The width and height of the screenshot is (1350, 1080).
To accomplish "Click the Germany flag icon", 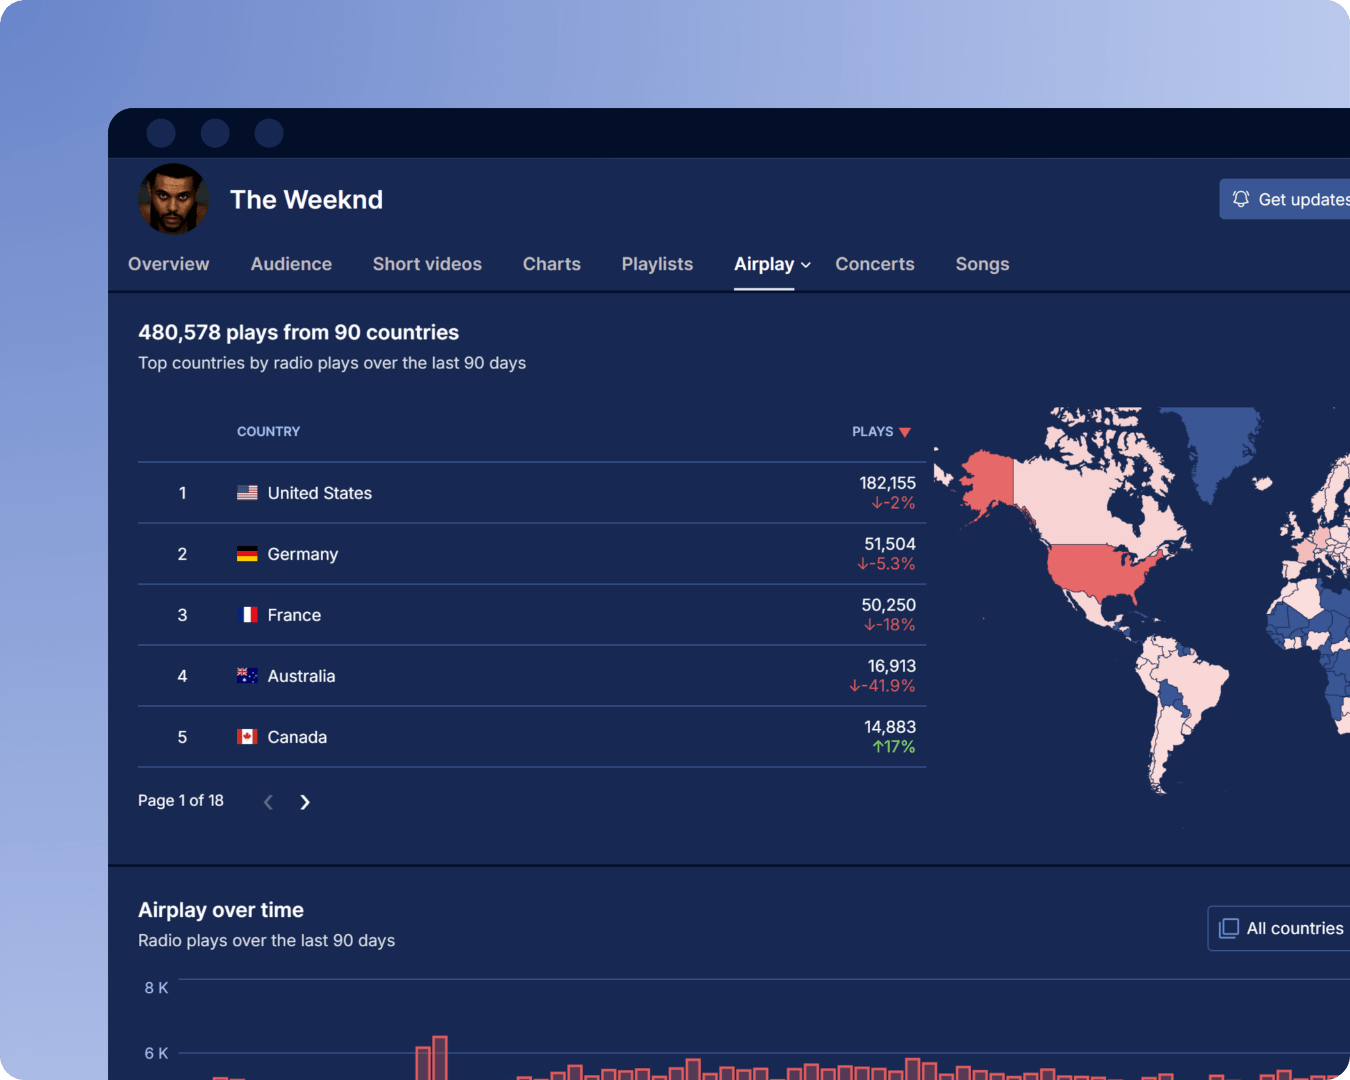I will point(247,554).
